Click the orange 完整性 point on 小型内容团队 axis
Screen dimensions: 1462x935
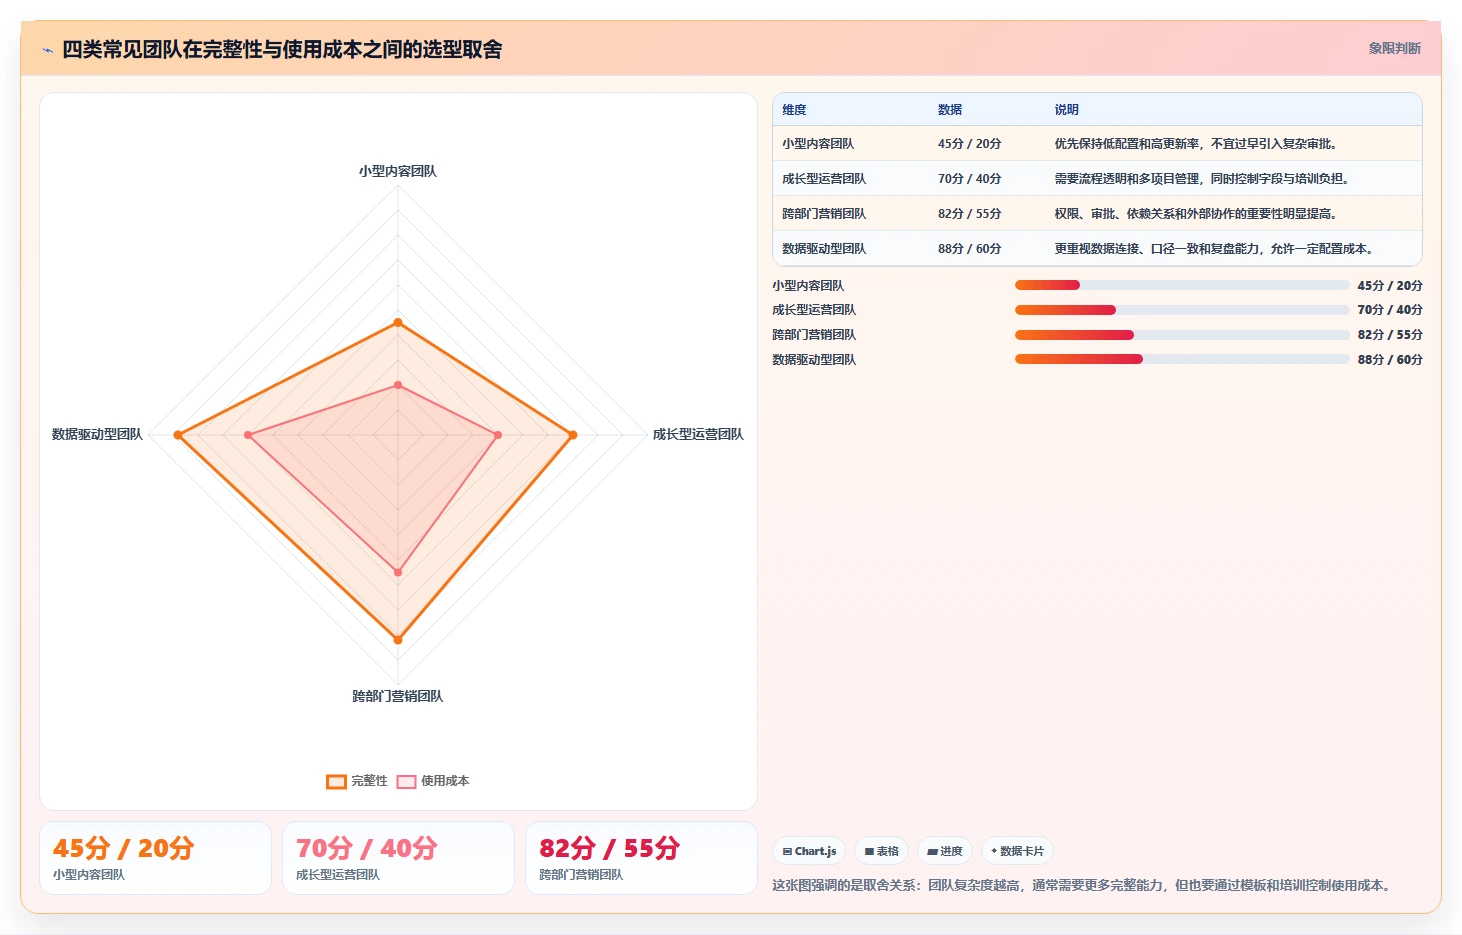(x=398, y=322)
